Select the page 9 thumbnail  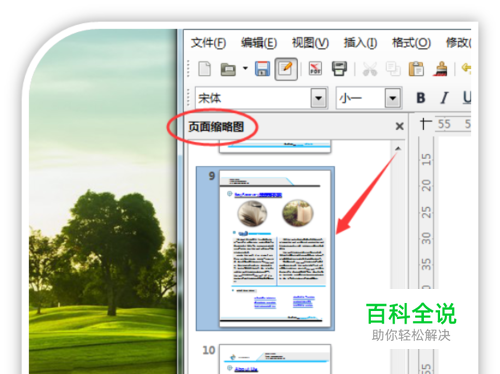coord(275,249)
